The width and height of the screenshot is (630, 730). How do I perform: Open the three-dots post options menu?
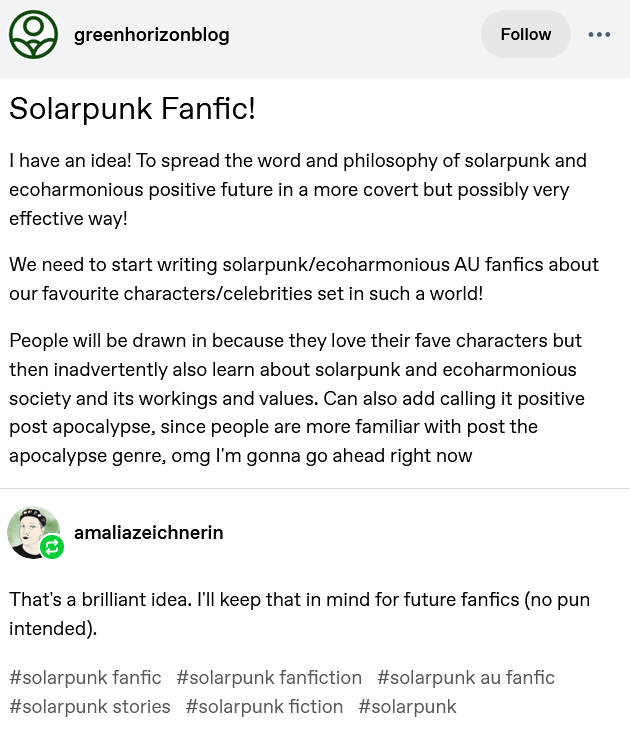(599, 35)
